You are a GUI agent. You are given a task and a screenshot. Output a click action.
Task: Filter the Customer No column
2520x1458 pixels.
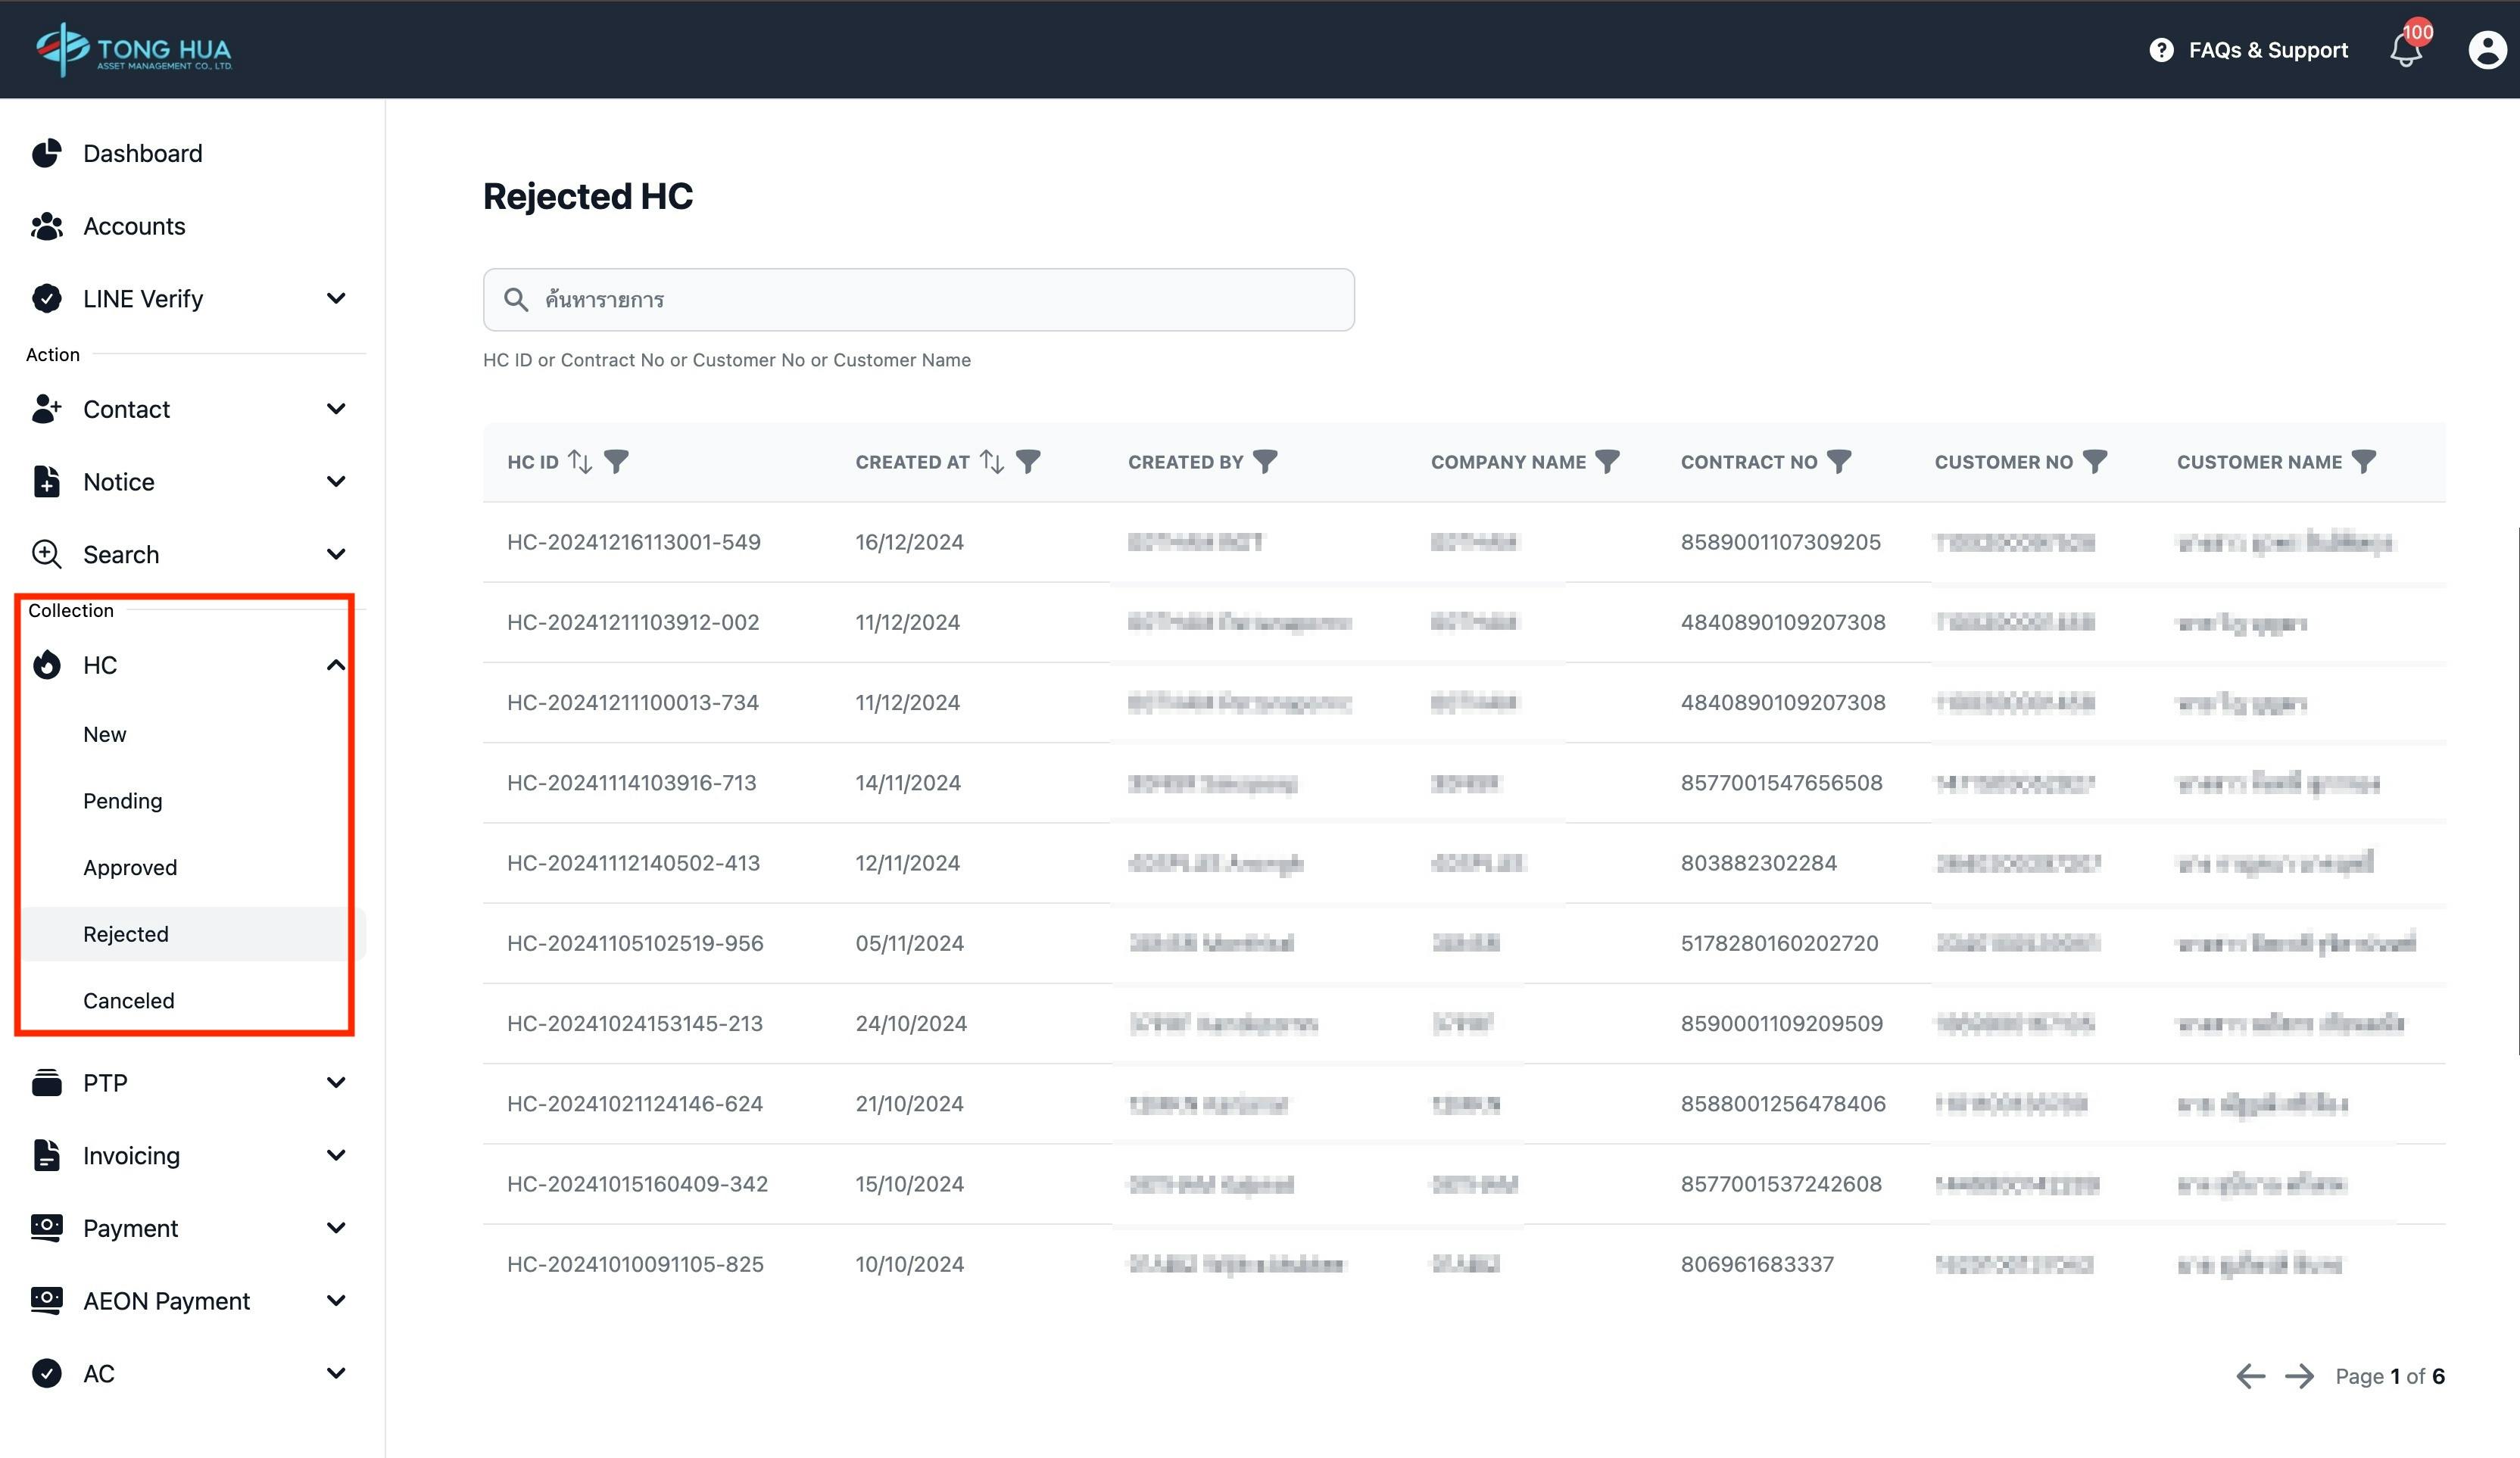pyautogui.click(x=2095, y=461)
